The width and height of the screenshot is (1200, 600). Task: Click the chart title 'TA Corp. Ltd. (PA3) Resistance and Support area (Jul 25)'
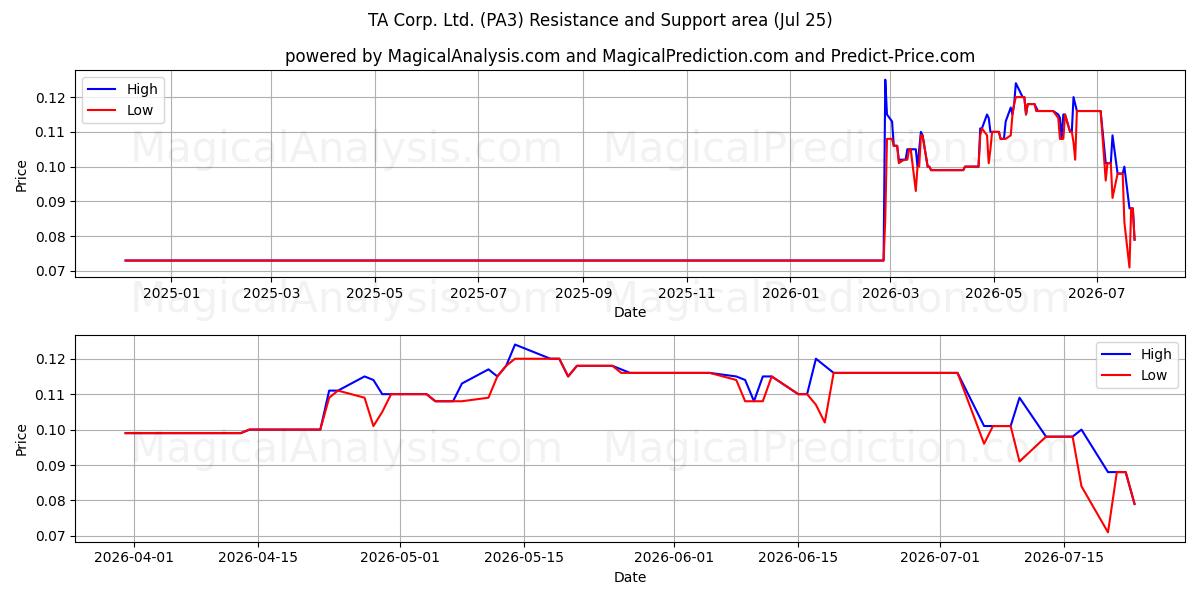(600, 20)
